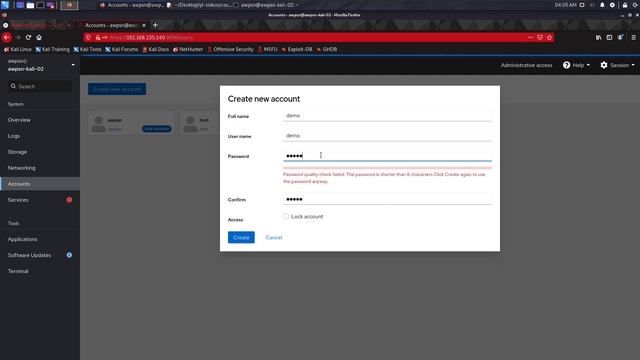Open Kali Forums bookmark

tap(122, 49)
